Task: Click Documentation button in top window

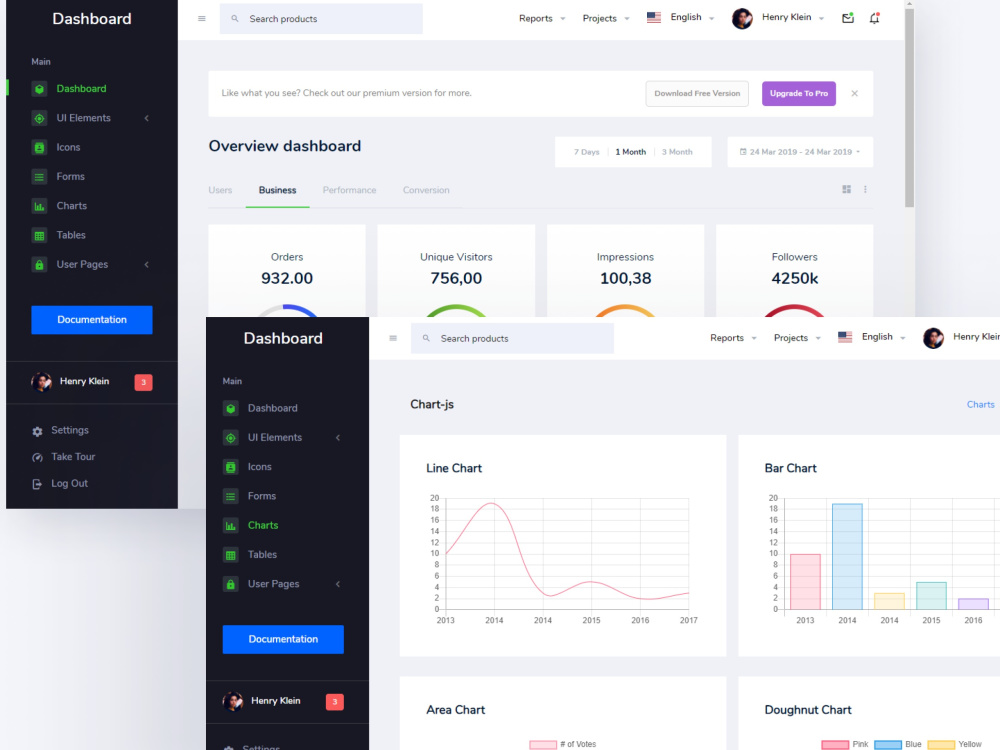Action: click(92, 320)
